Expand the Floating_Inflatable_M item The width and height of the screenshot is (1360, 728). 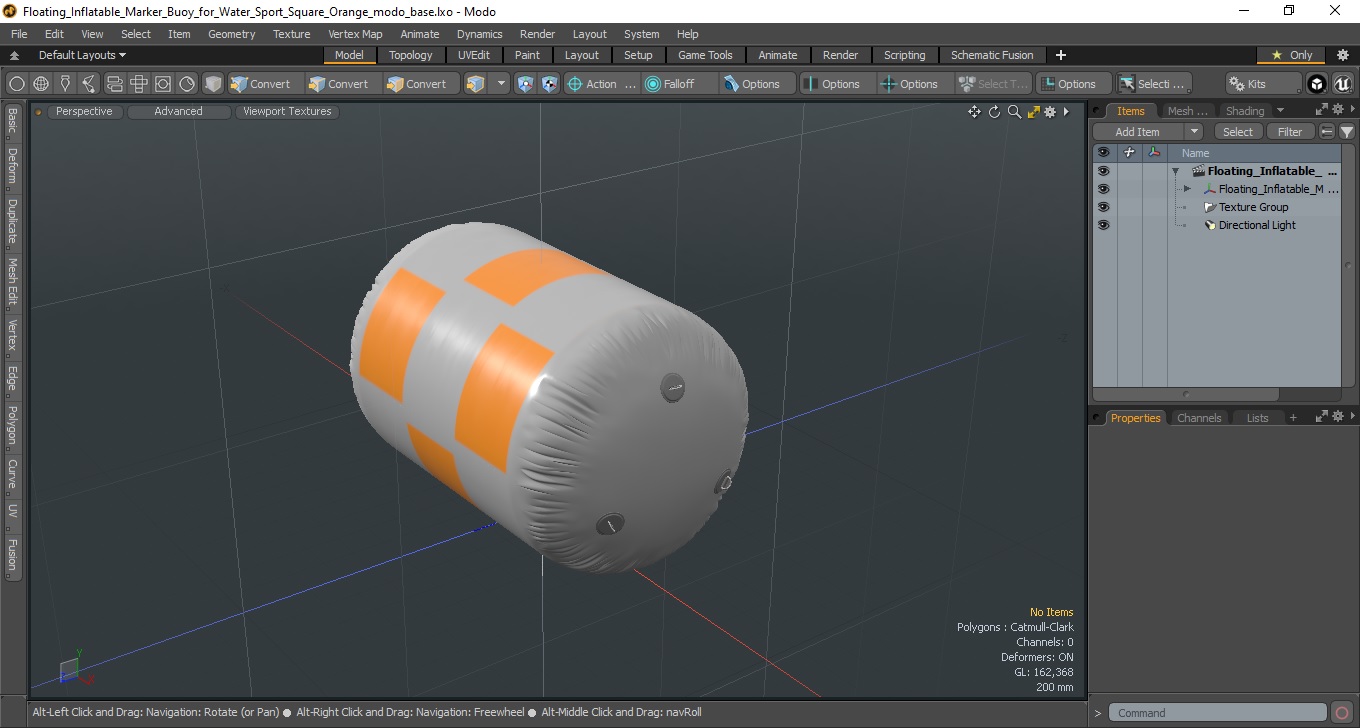(x=1187, y=189)
